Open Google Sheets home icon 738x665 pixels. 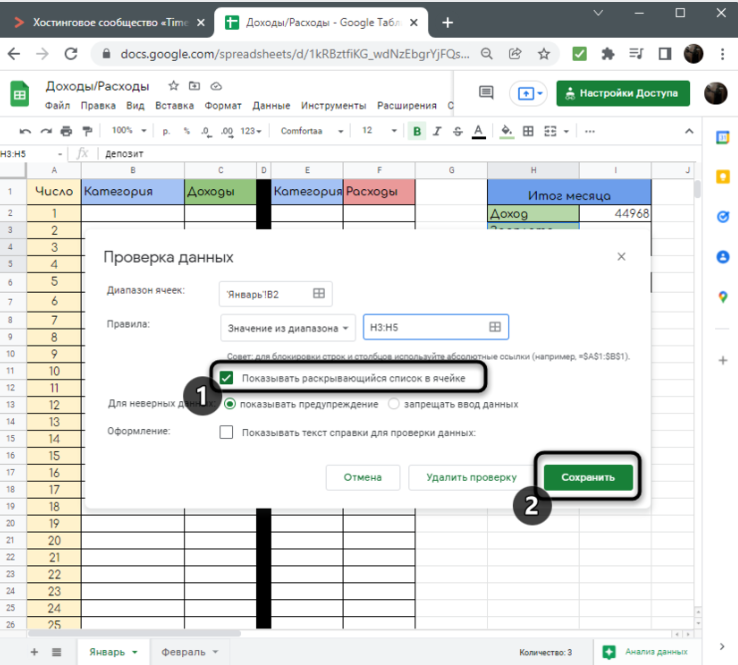point(20,94)
